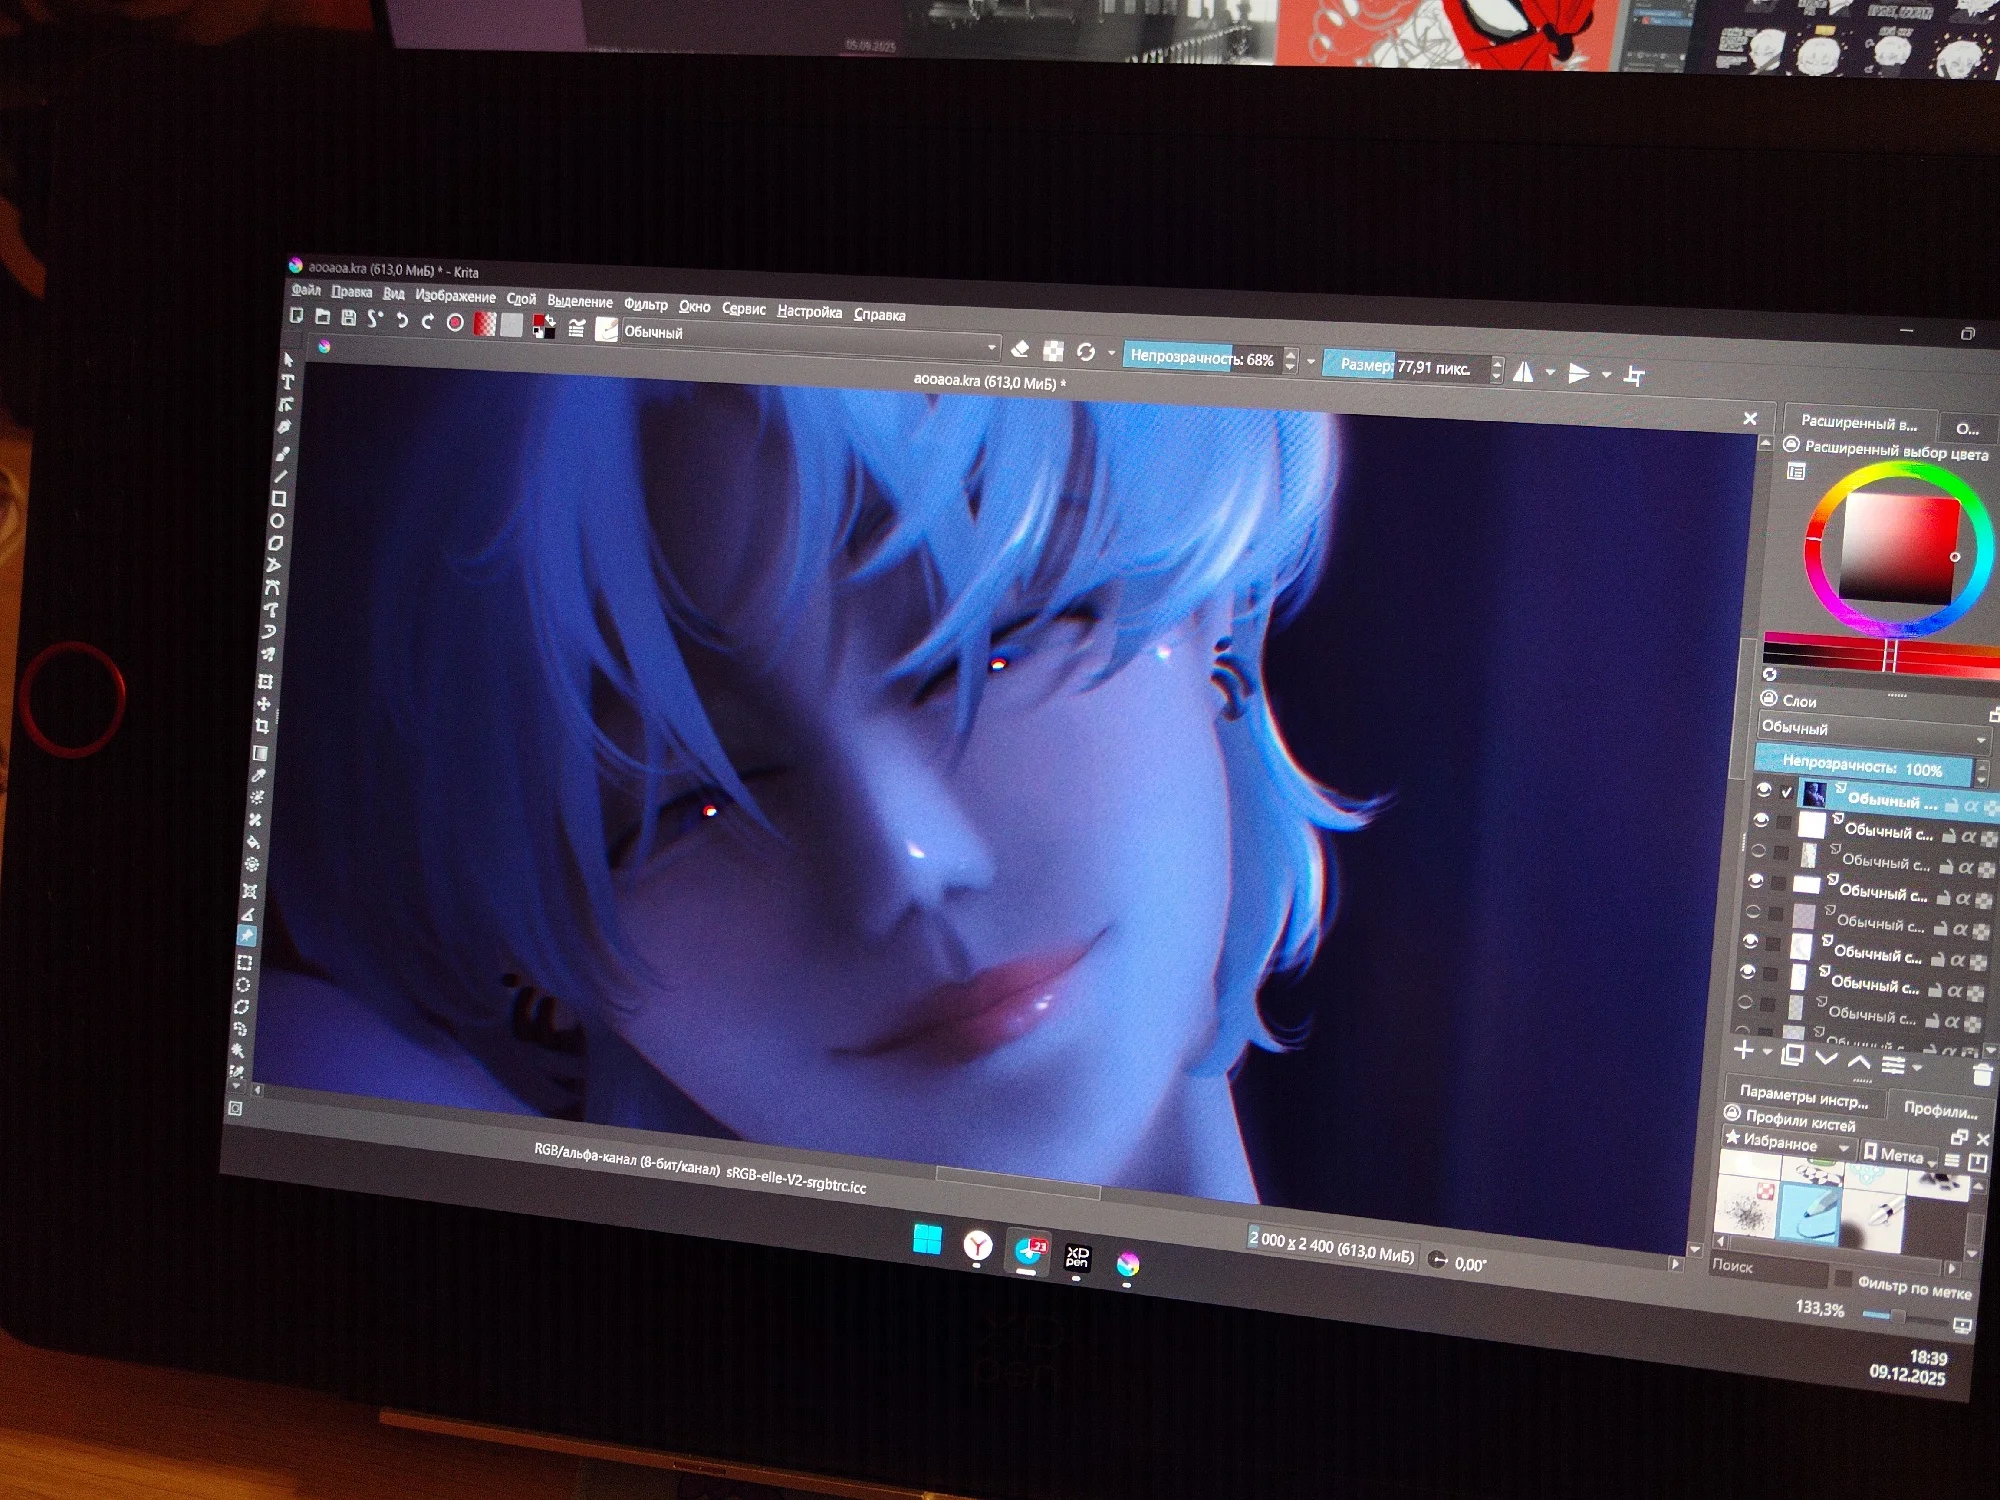Image resolution: width=2000 pixels, height=1500 pixels.
Task: Adjust the brush Непрозрачность 68% slider
Action: coord(1201,357)
